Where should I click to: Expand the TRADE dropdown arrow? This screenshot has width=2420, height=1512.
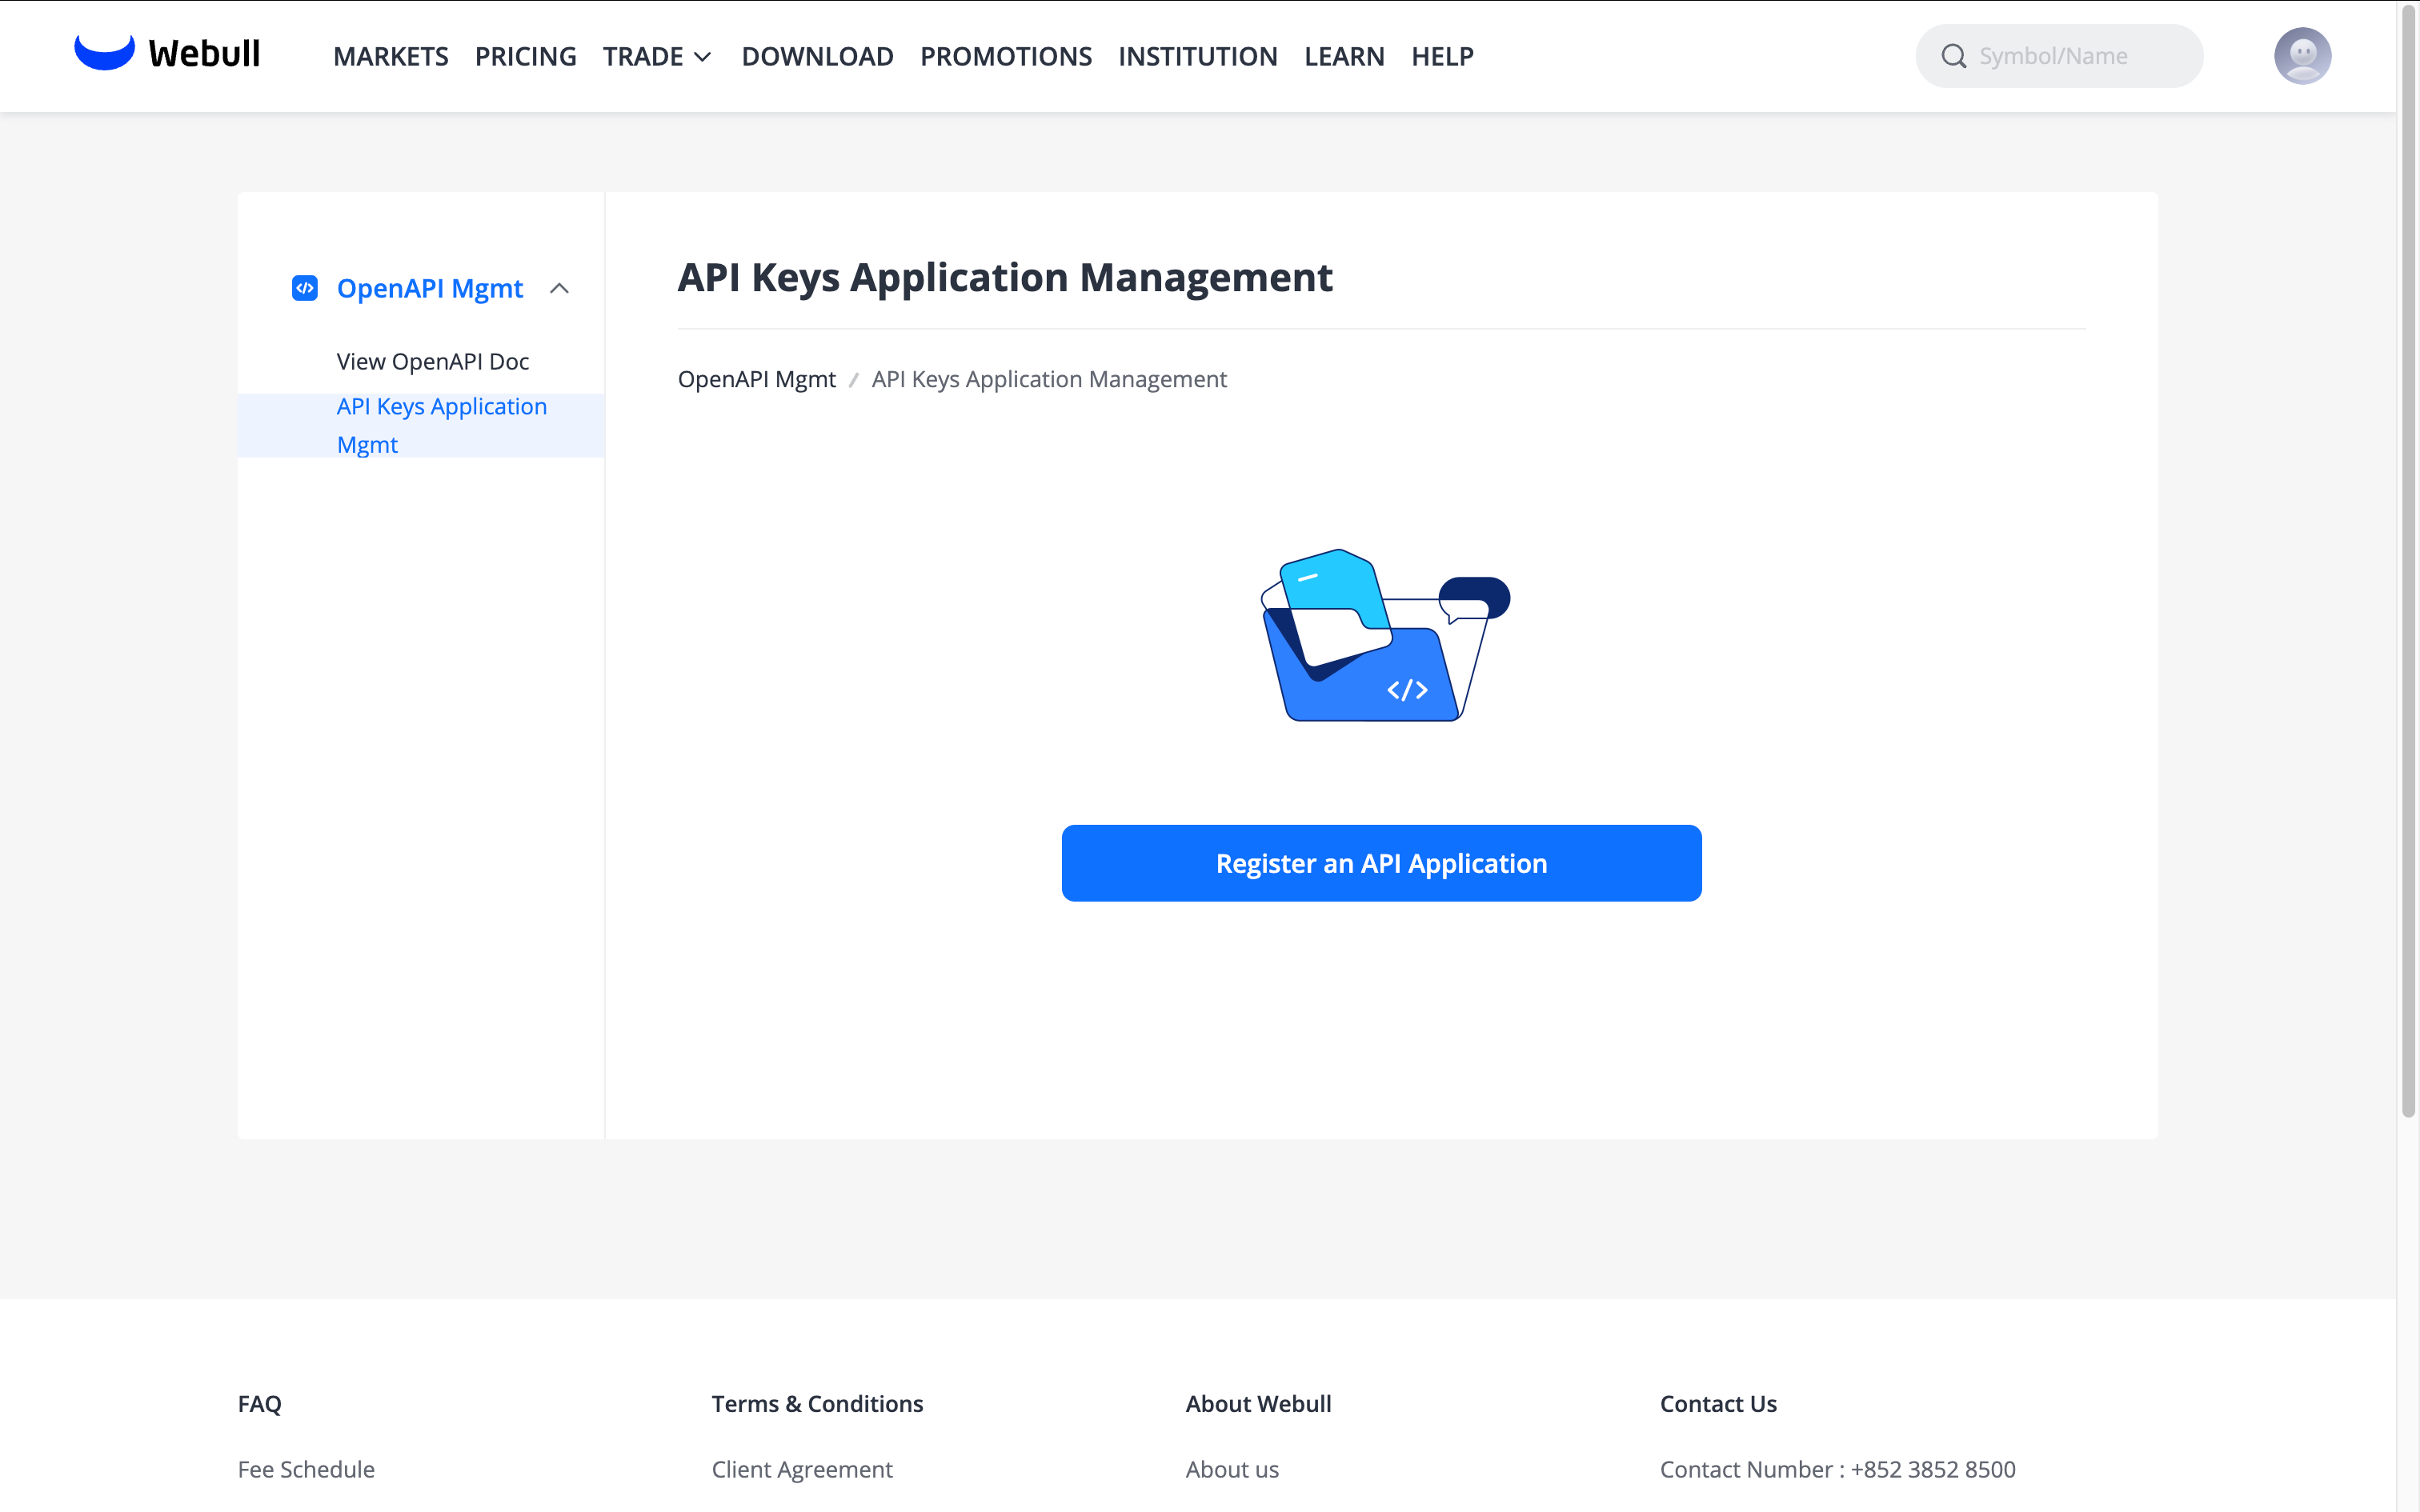pyautogui.click(x=703, y=57)
